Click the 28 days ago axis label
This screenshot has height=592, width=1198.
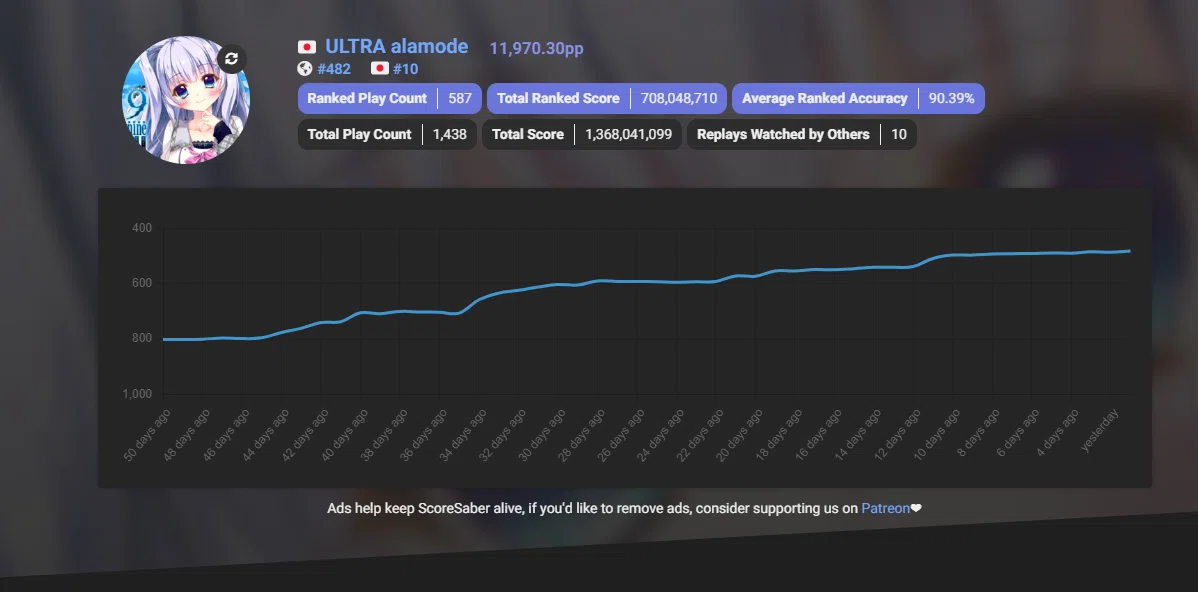click(x=581, y=434)
